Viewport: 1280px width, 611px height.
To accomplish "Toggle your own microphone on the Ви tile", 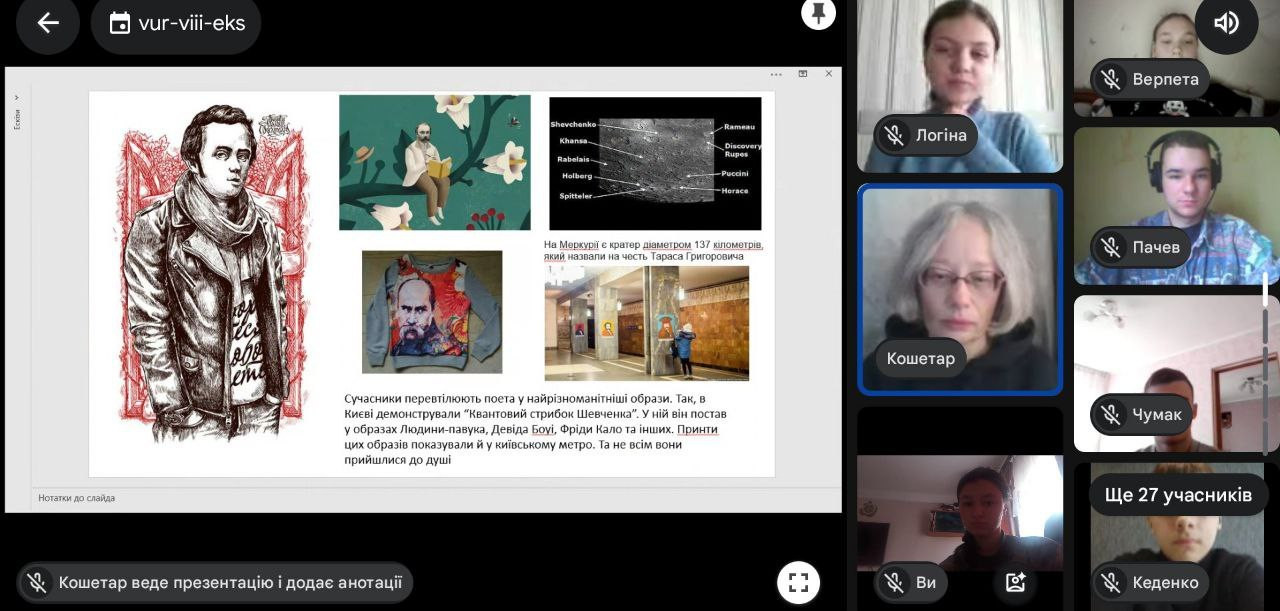I will [x=893, y=582].
